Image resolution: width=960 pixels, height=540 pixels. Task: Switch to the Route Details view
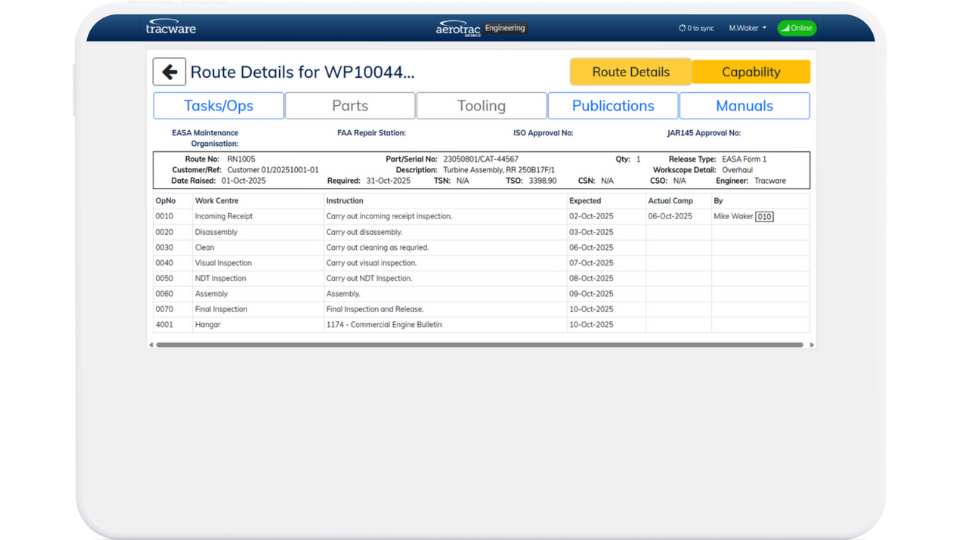pyautogui.click(x=630, y=72)
